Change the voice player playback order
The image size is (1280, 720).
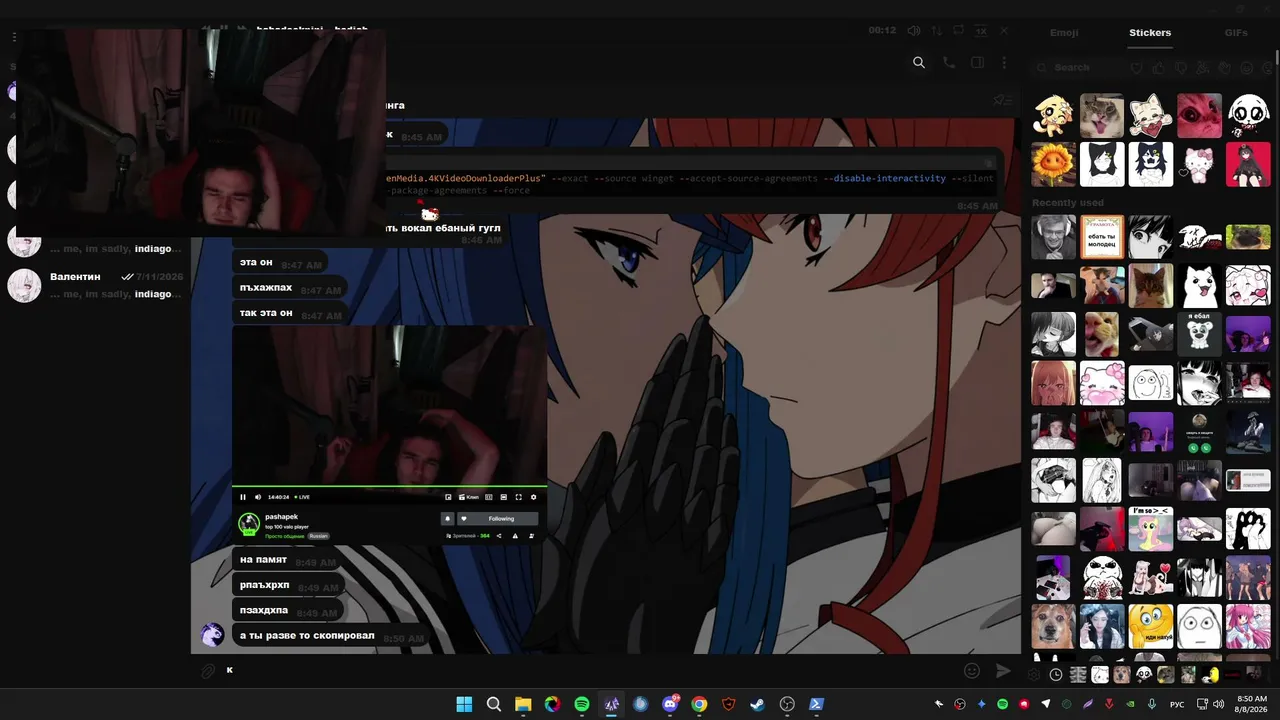click(x=937, y=31)
